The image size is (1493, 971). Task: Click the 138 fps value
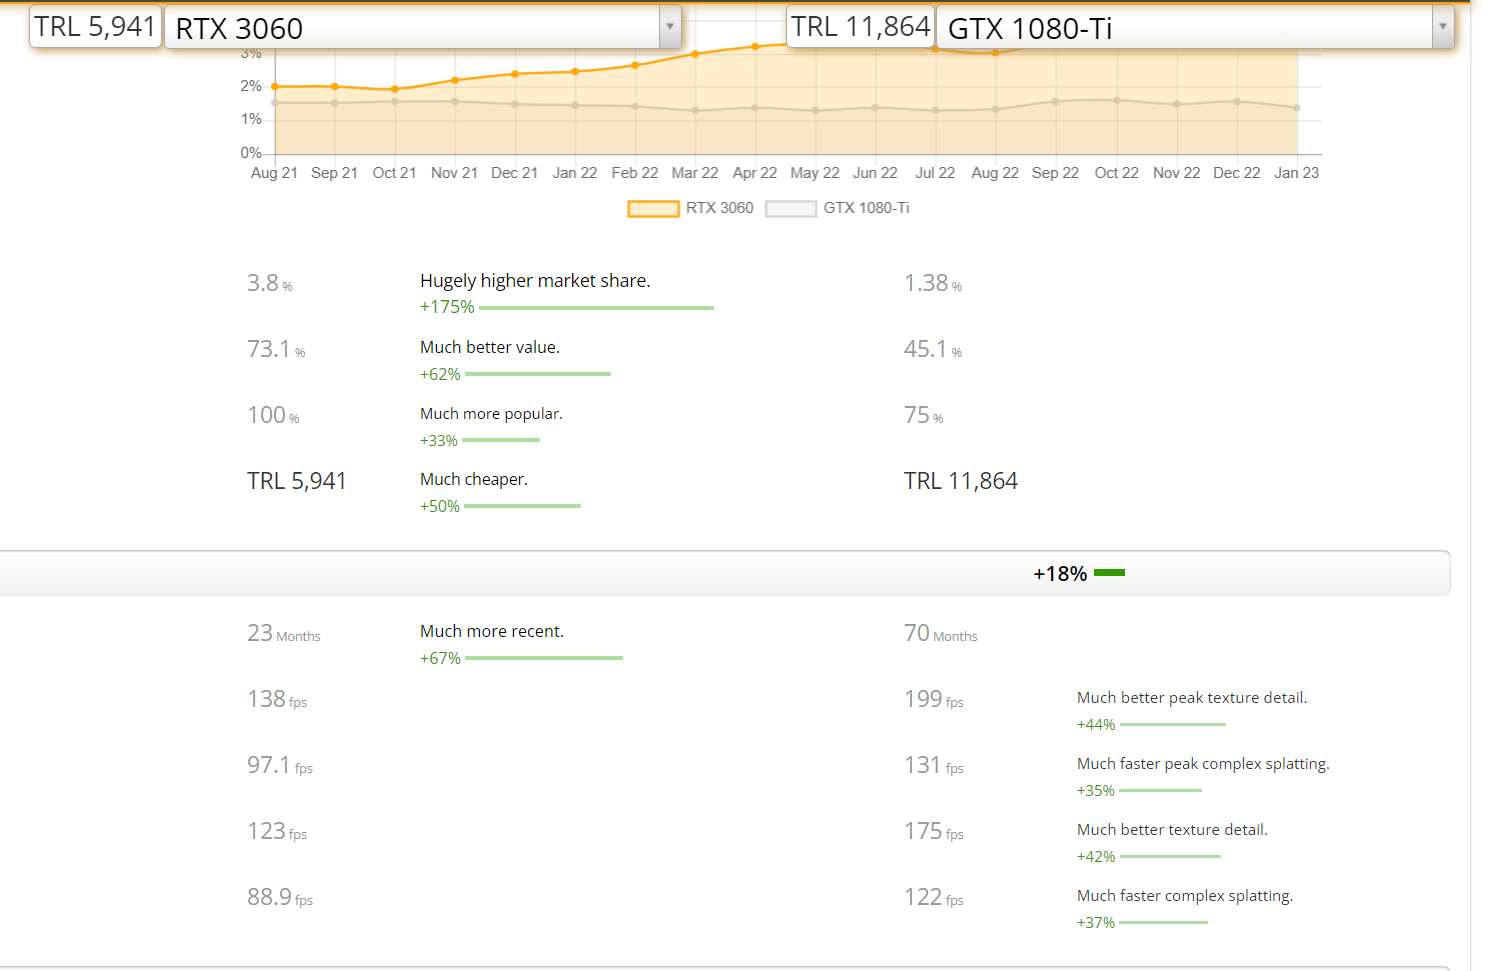coord(277,700)
